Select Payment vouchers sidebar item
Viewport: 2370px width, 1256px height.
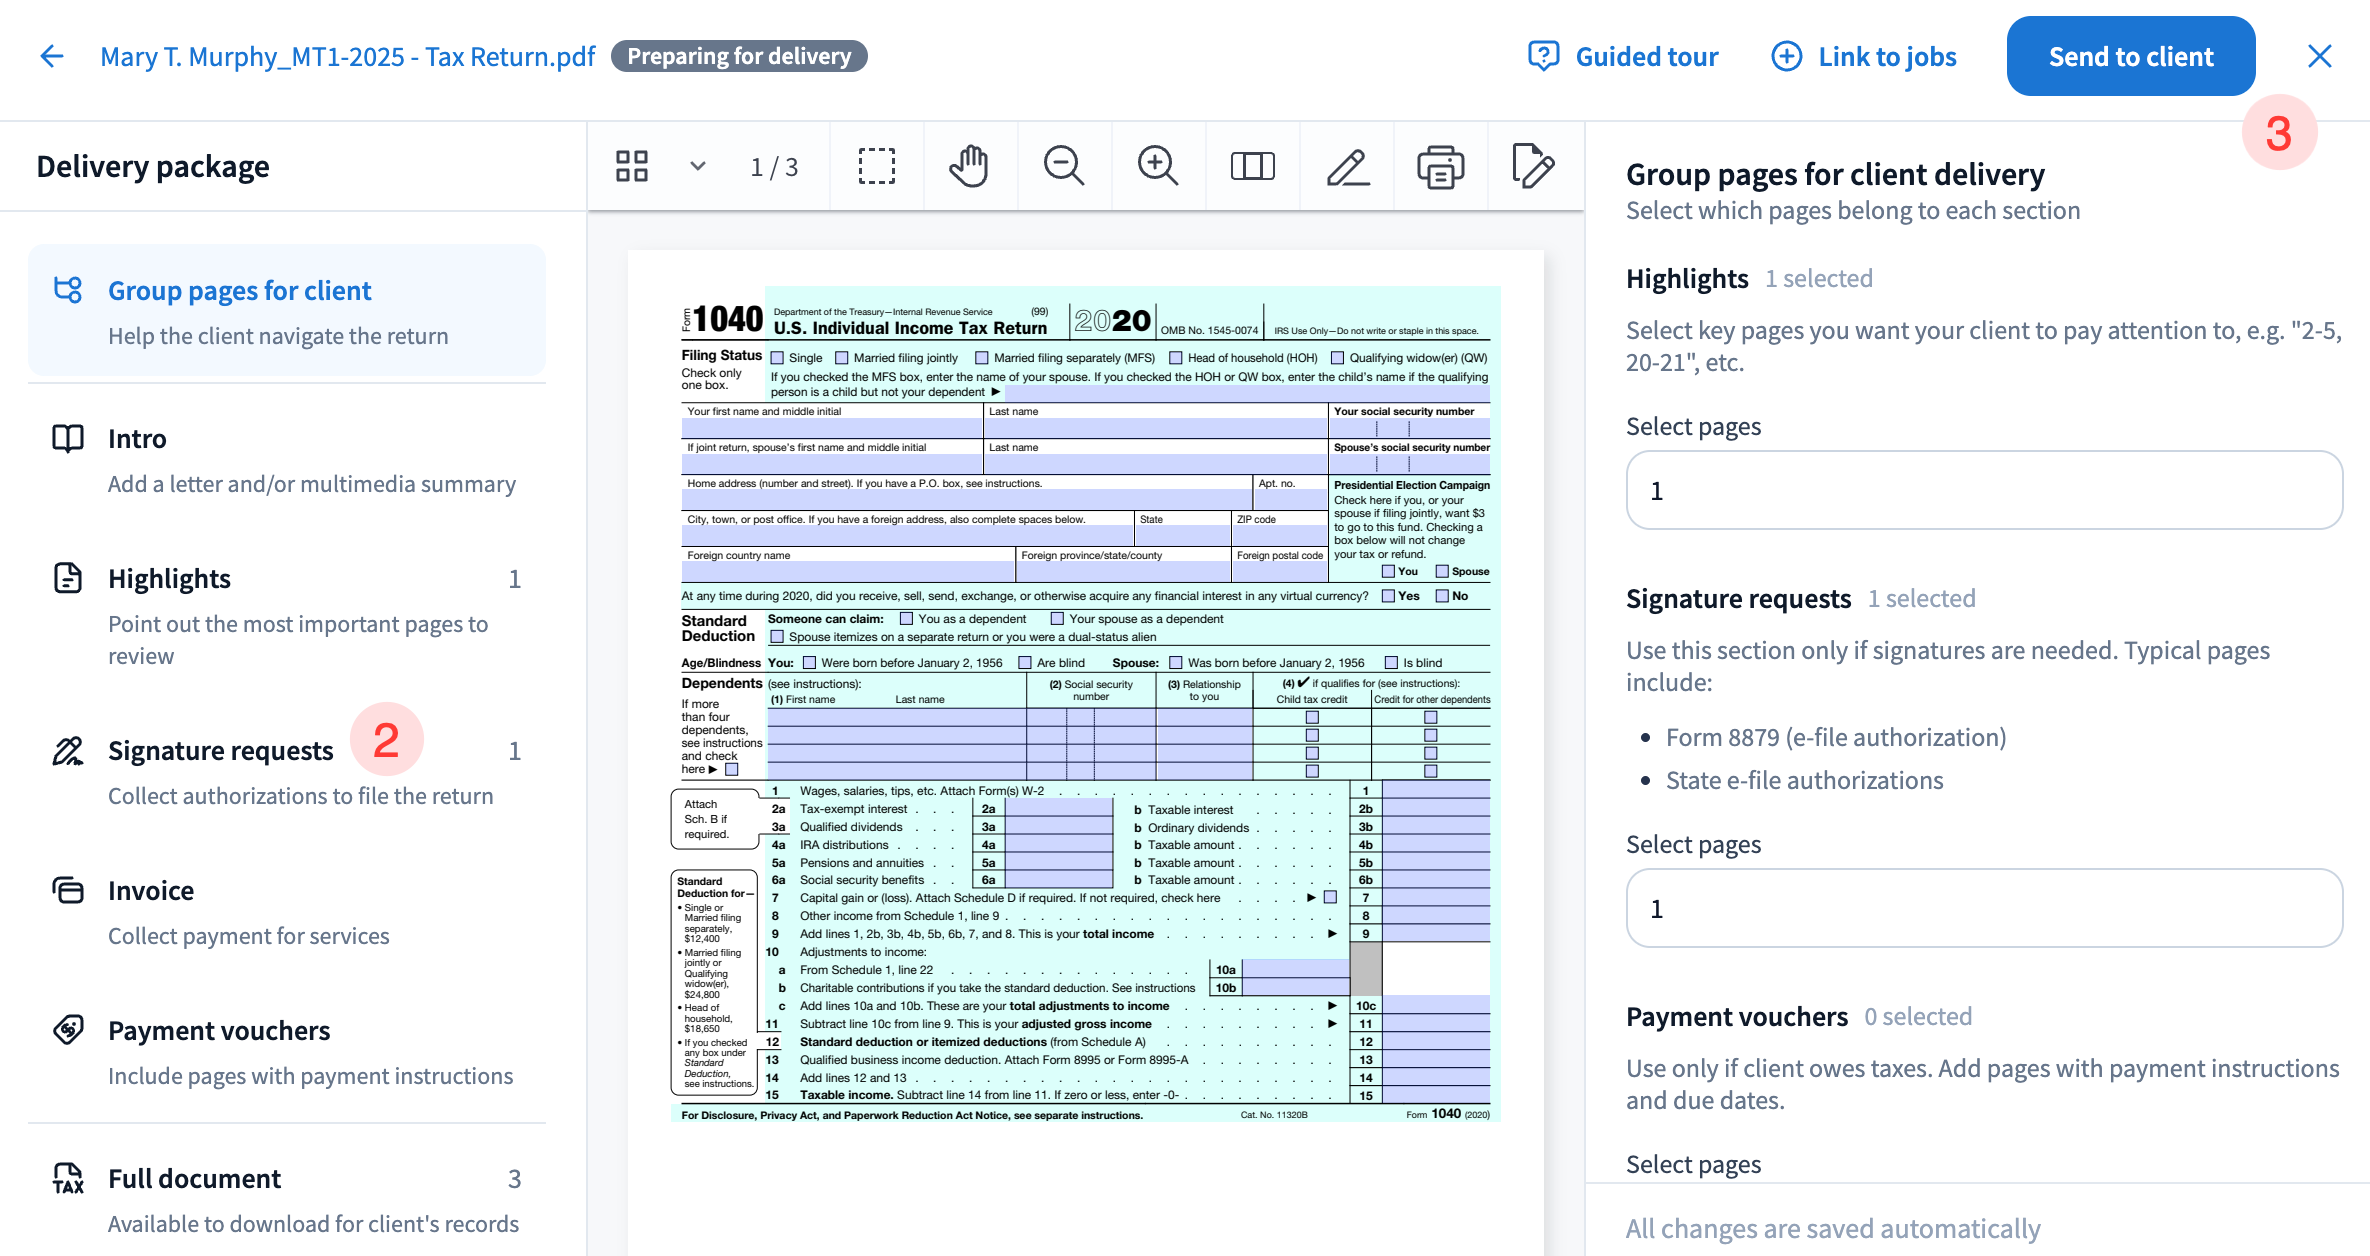(x=219, y=1031)
